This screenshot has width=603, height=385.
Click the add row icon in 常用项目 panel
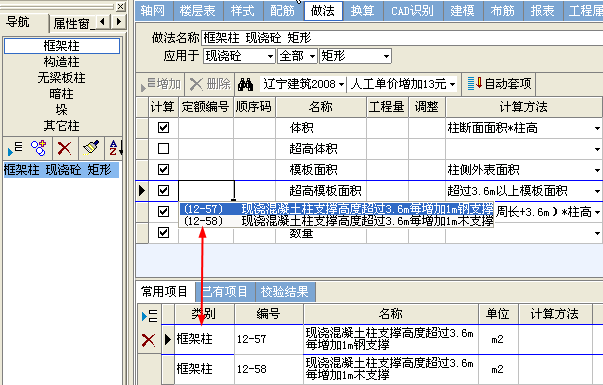149,316
